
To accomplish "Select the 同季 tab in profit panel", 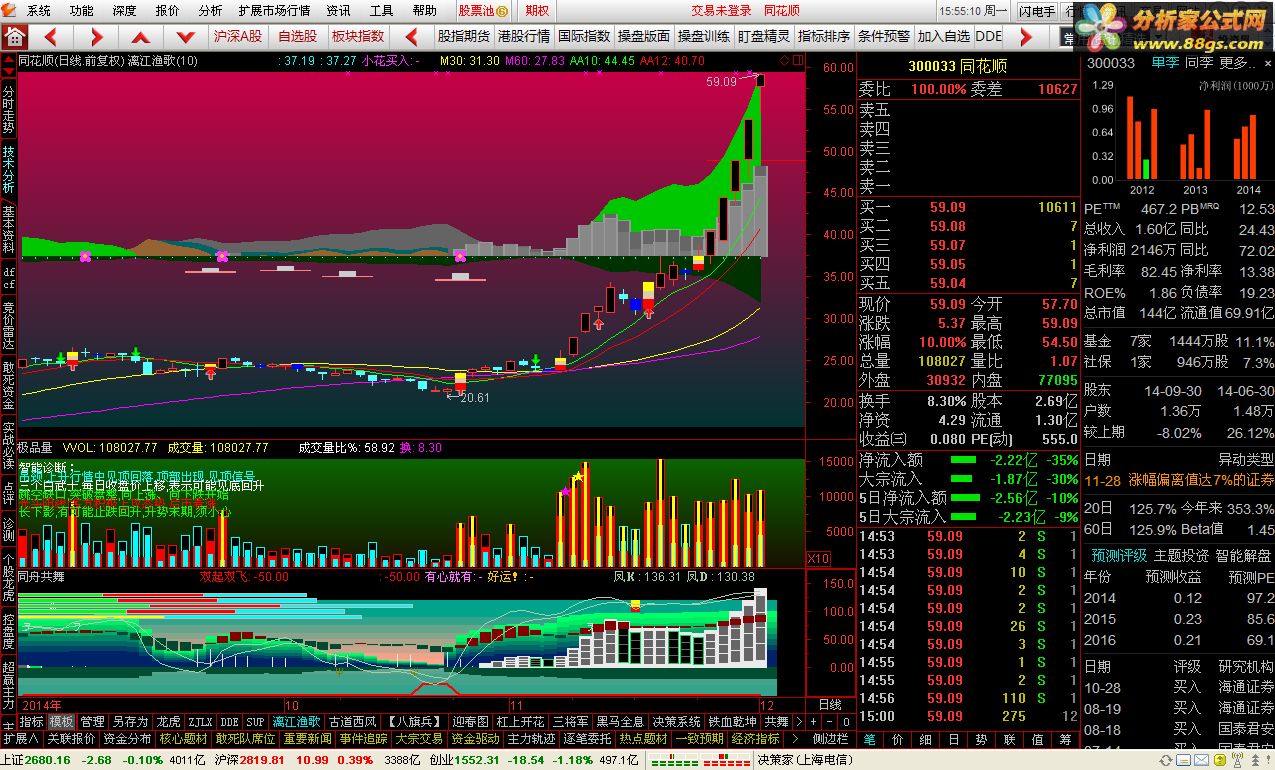I will click(x=1198, y=63).
